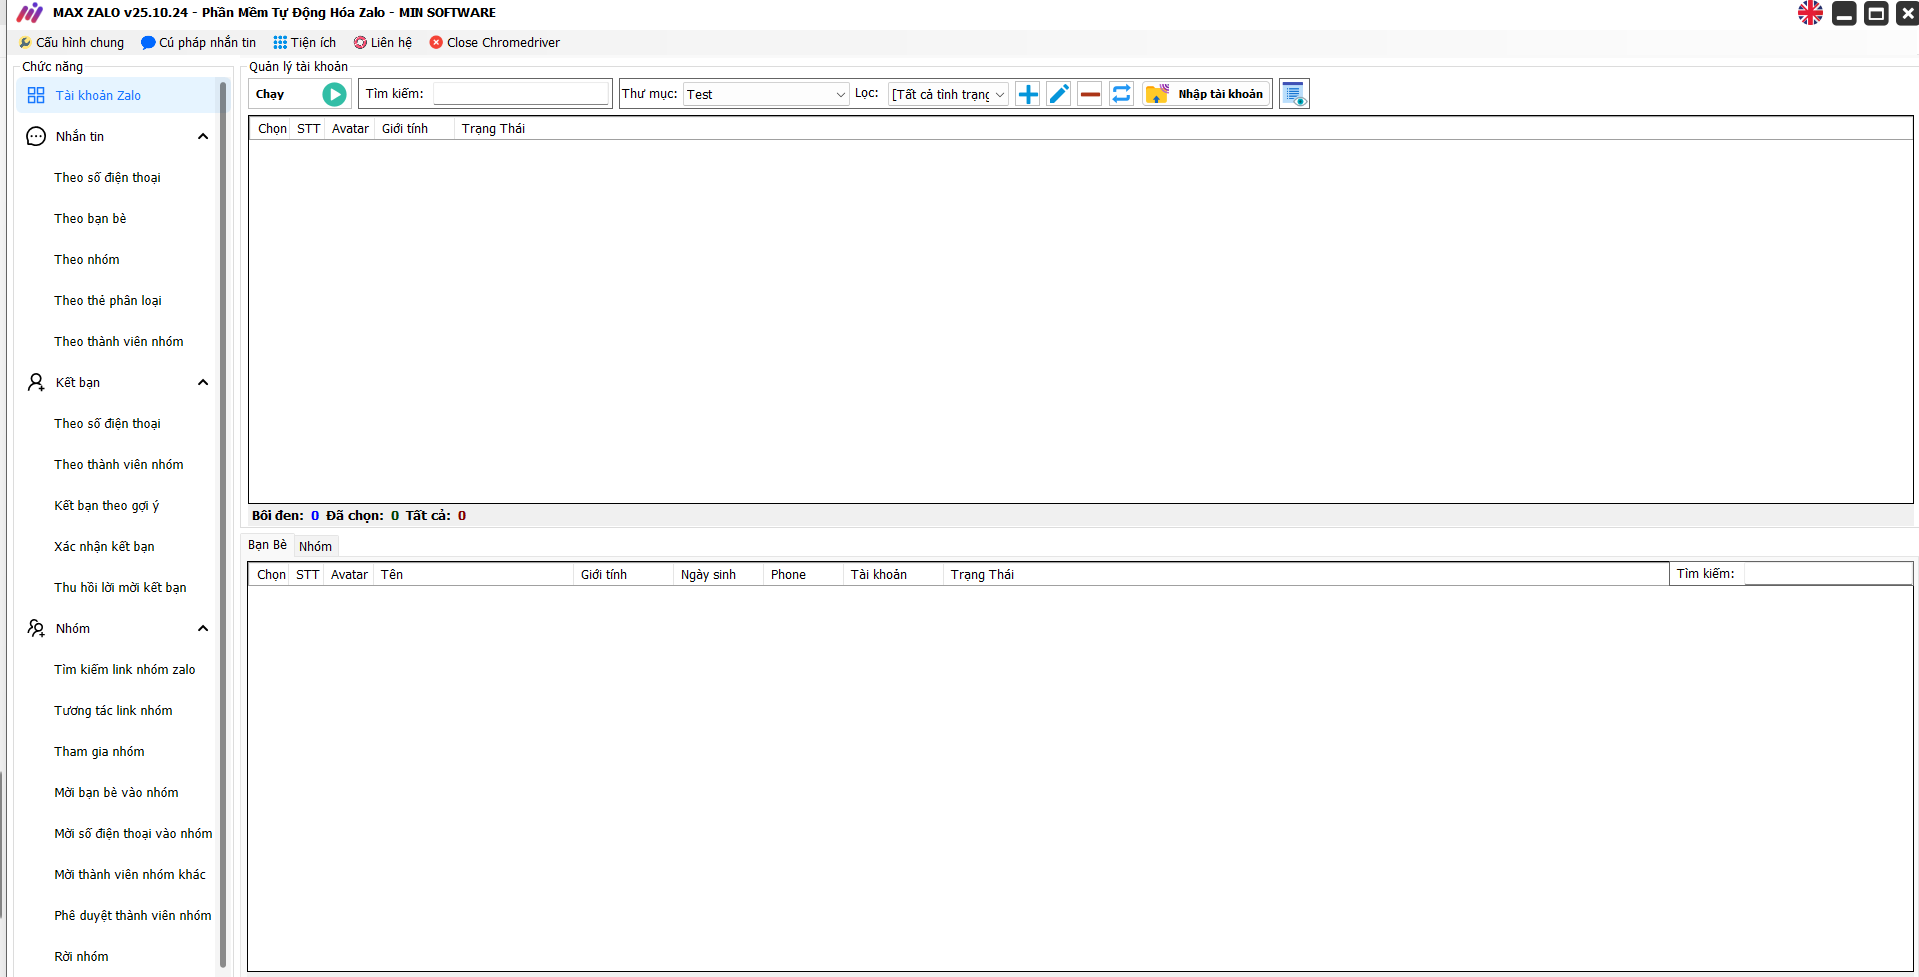Collapse the Nhóm sidebar section
This screenshot has height=977, width=1919.
[203, 629]
